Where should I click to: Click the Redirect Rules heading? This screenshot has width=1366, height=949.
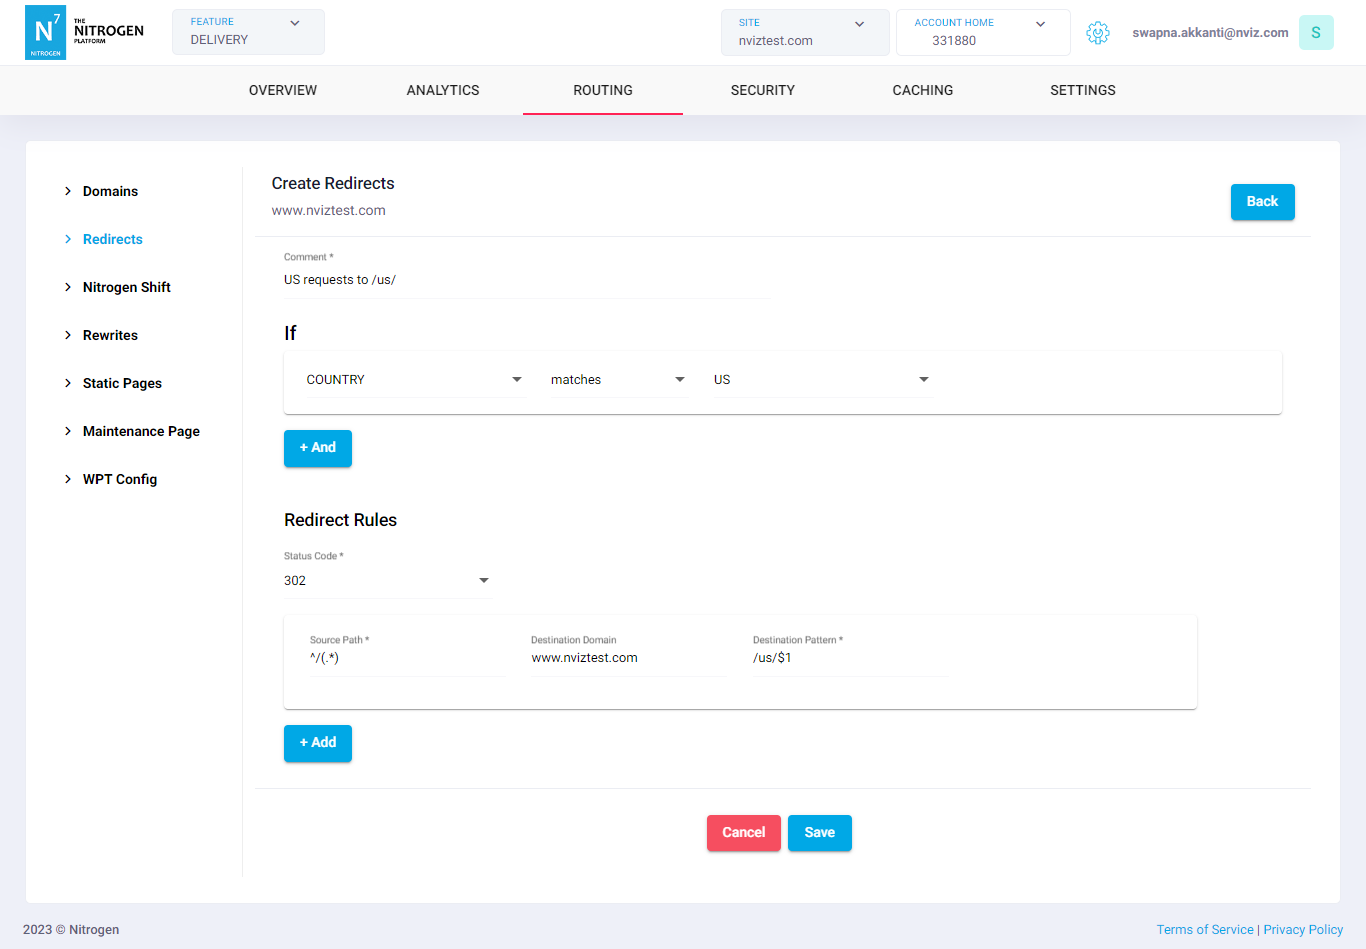pos(340,520)
